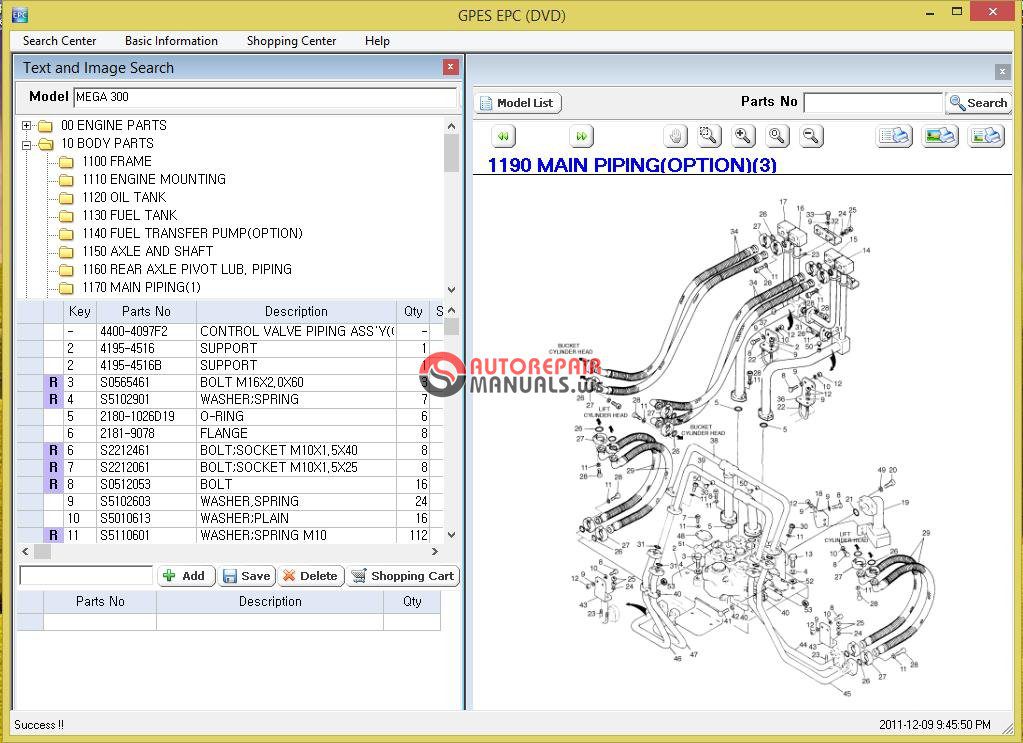Open the Search Center menu
The image size is (1023, 743).
[58, 41]
